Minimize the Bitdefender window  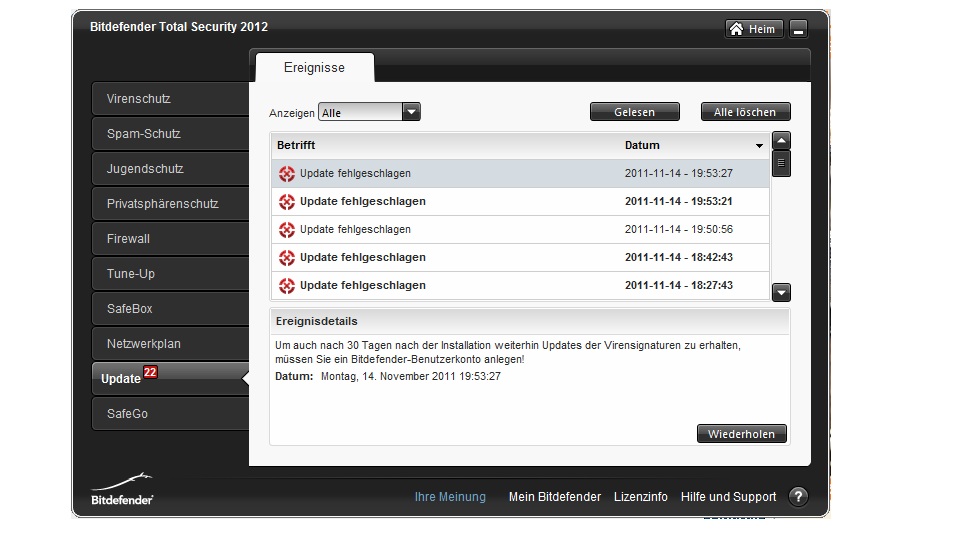798,29
